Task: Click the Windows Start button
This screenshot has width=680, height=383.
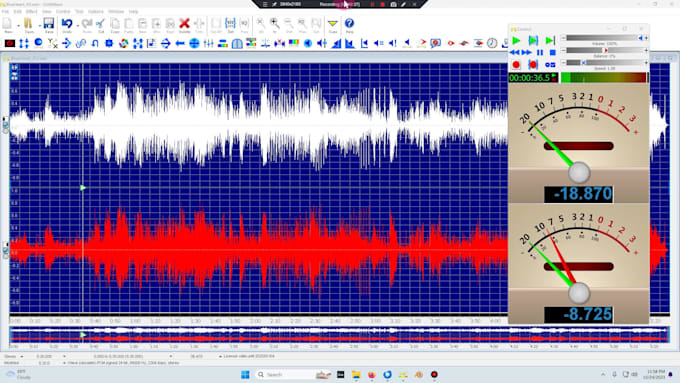Action: click(245, 374)
